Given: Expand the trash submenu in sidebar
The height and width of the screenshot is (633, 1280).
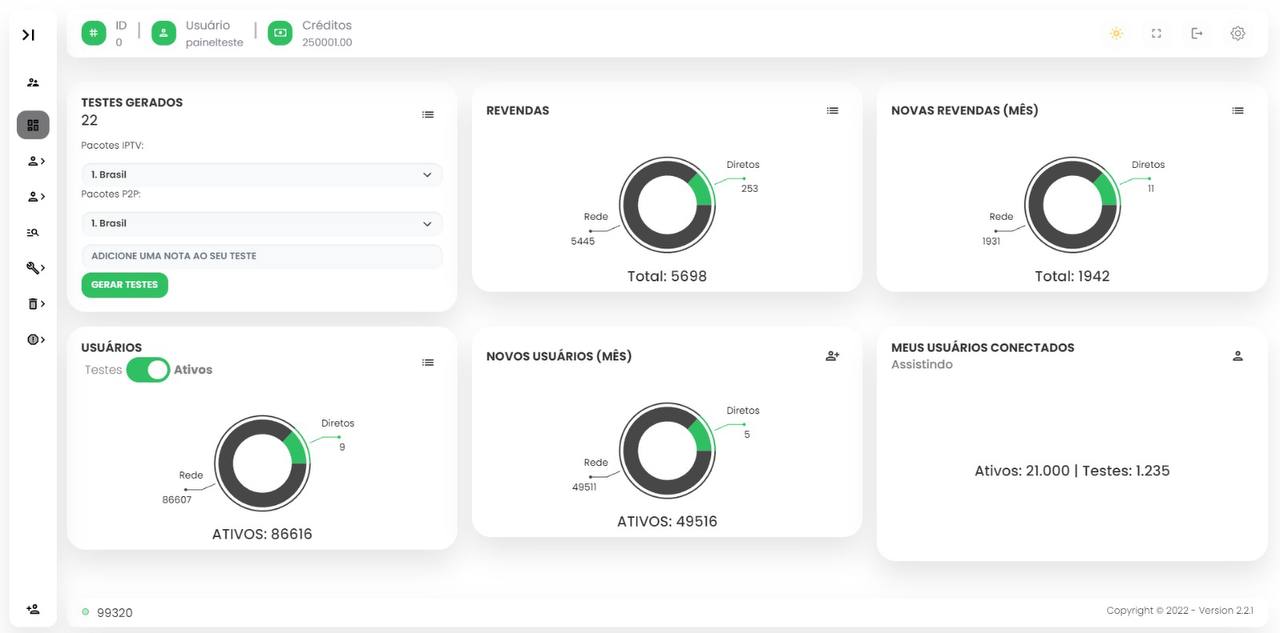Looking at the screenshot, I should coord(35,304).
